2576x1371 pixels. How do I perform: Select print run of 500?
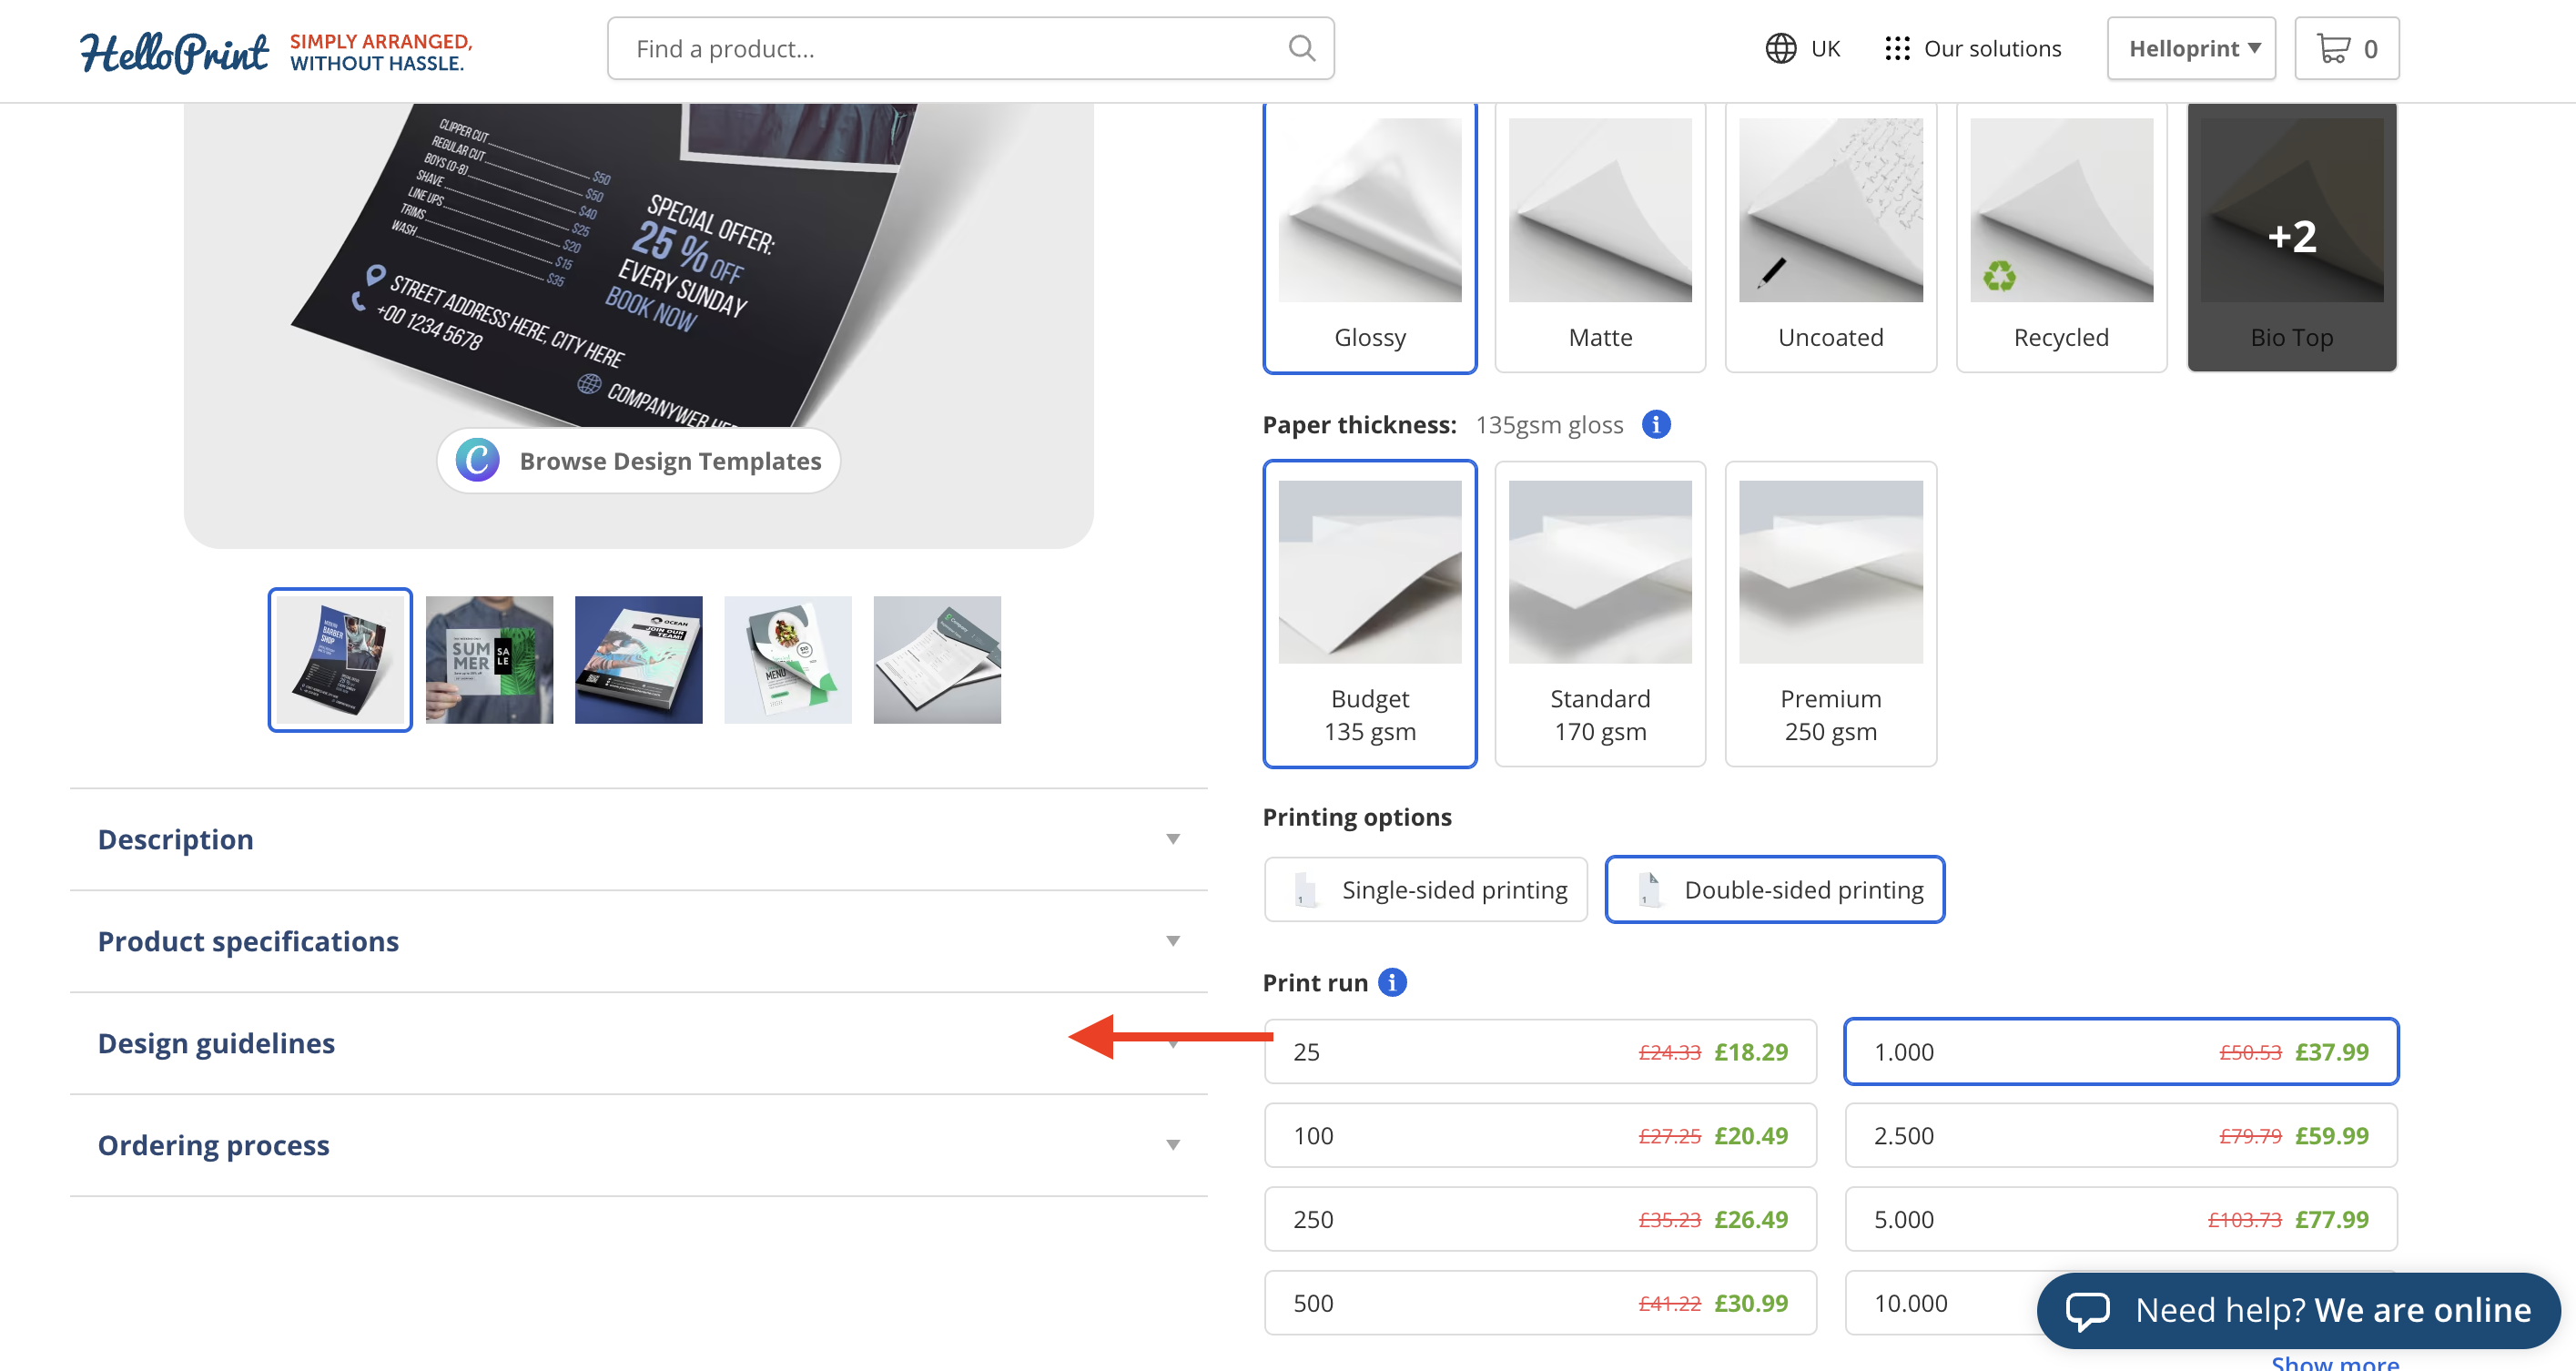pyautogui.click(x=1539, y=1303)
